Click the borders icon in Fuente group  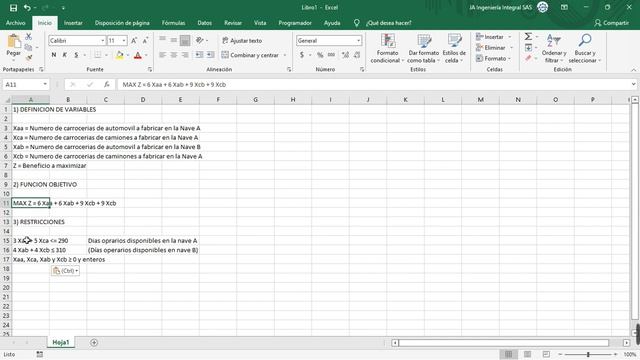click(98, 55)
